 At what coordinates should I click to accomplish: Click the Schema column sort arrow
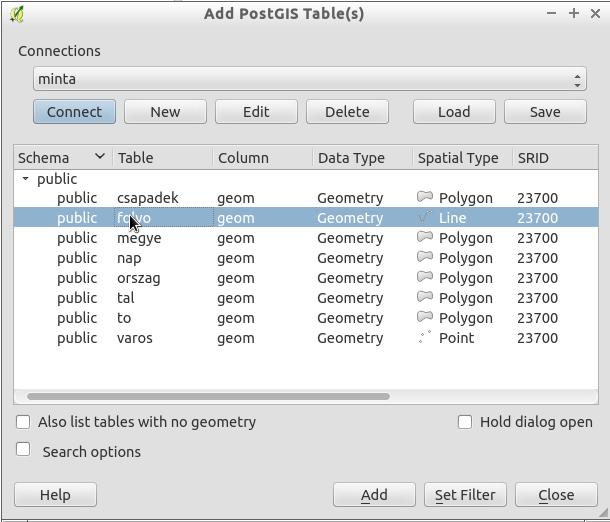pyautogui.click(x=100, y=156)
